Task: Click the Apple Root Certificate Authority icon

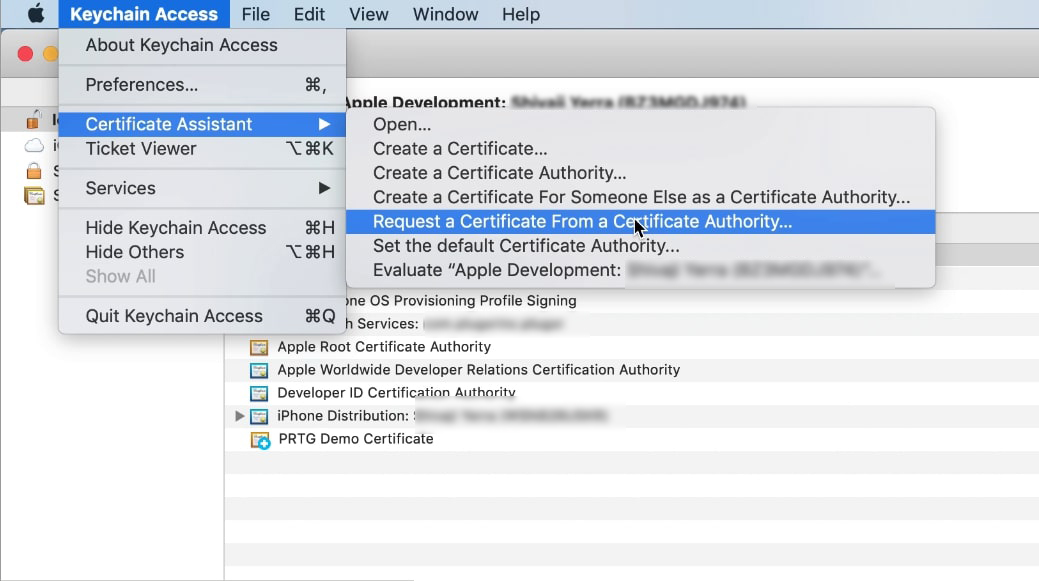Action: pyautogui.click(x=259, y=347)
